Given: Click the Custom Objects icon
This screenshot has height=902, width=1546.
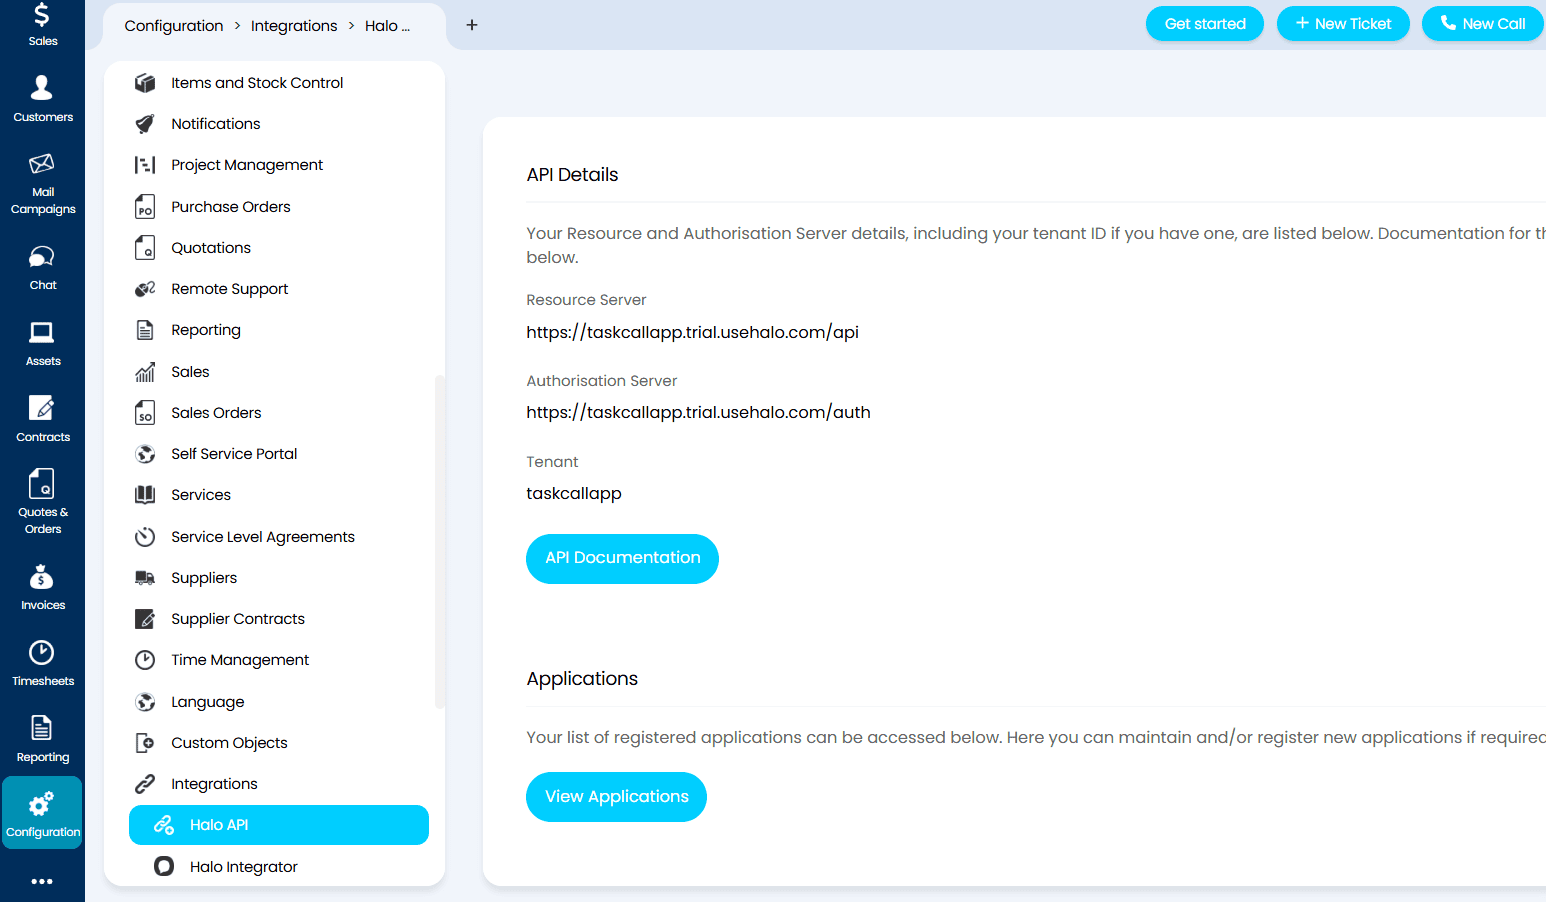Looking at the screenshot, I should pos(145,743).
